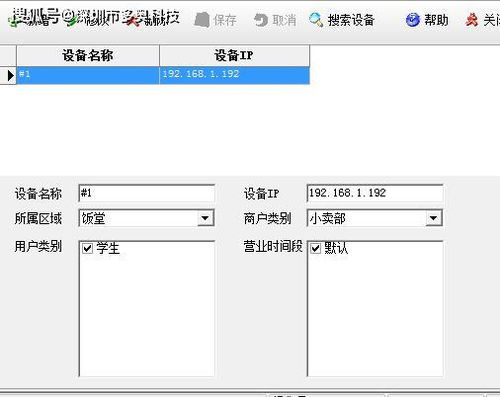Click the 192.168.1.192 cell in device table
500x397 pixels.
click(235, 75)
